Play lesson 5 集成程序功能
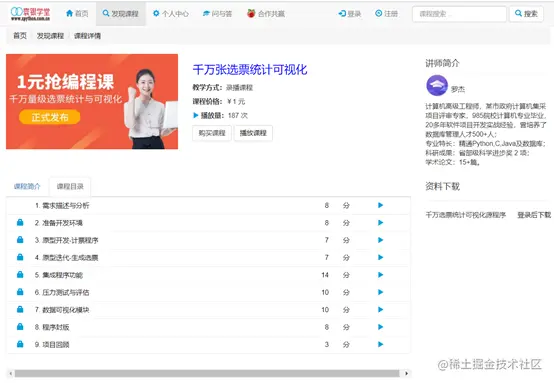Screen dimensions: 554x383 pyautogui.click(x=381, y=275)
